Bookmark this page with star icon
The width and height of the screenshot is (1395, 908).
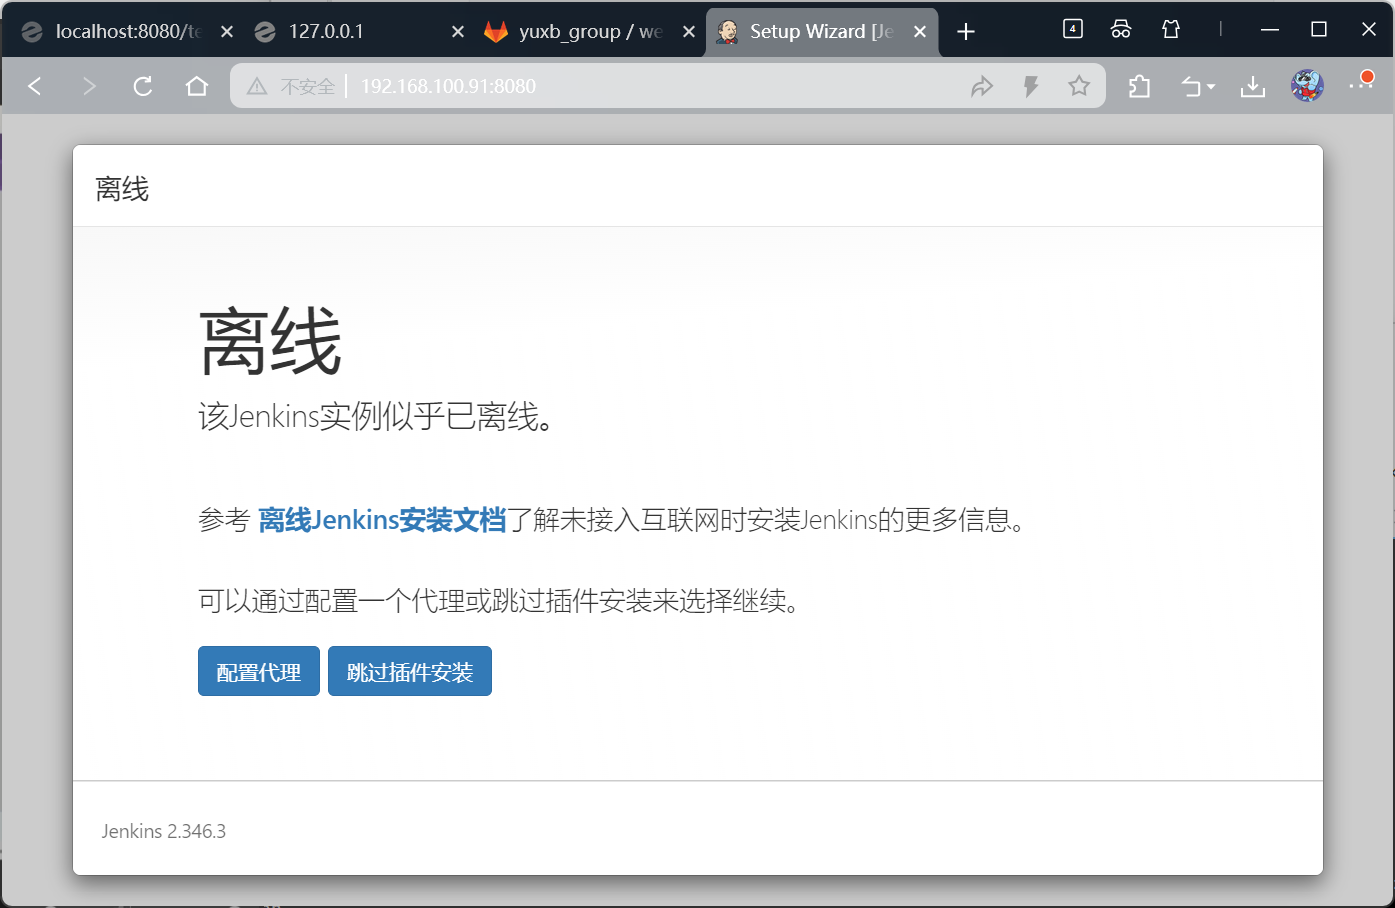1079,86
